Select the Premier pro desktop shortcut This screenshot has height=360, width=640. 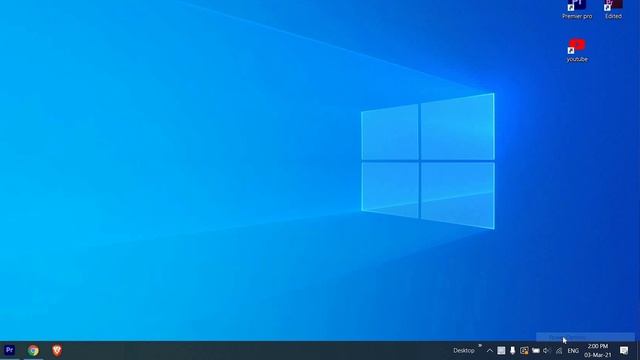pyautogui.click(x=577, y=10)
